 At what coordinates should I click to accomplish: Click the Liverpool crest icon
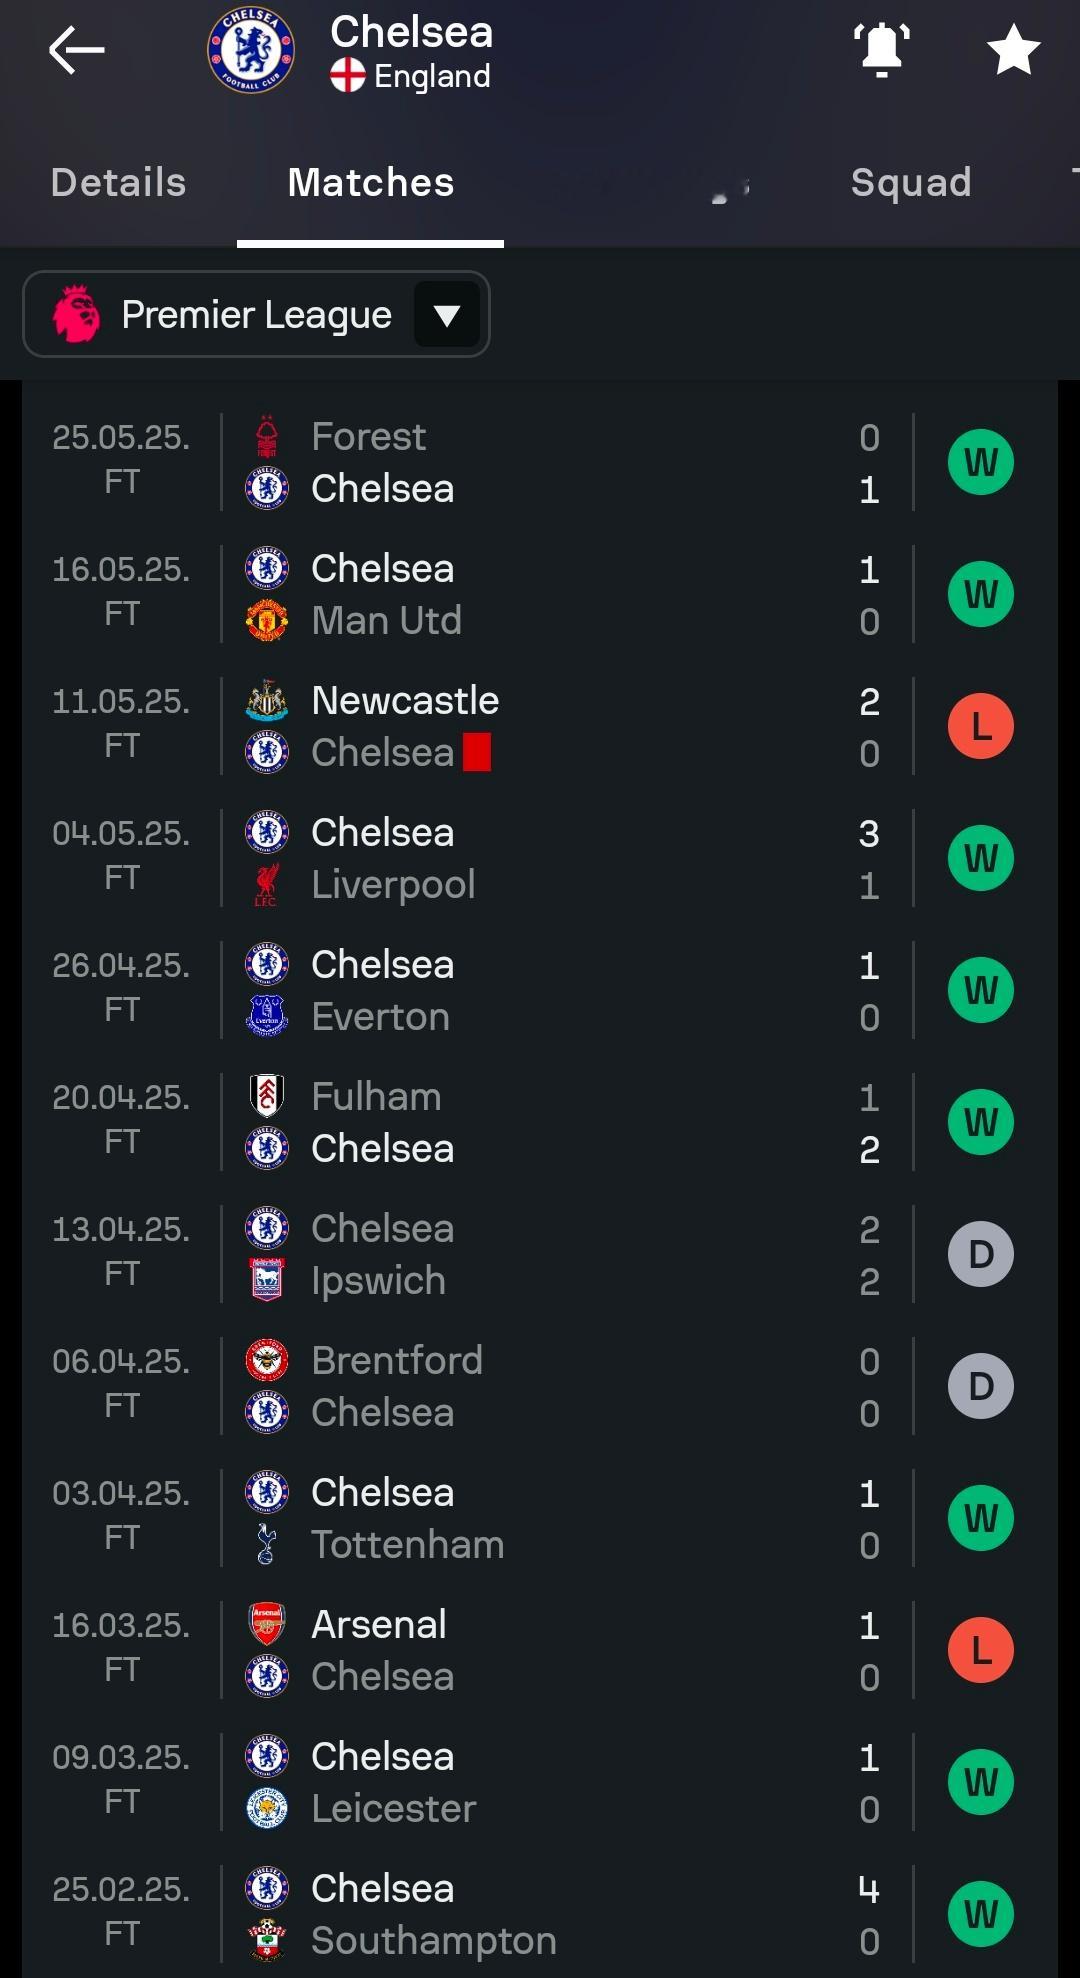267,885
